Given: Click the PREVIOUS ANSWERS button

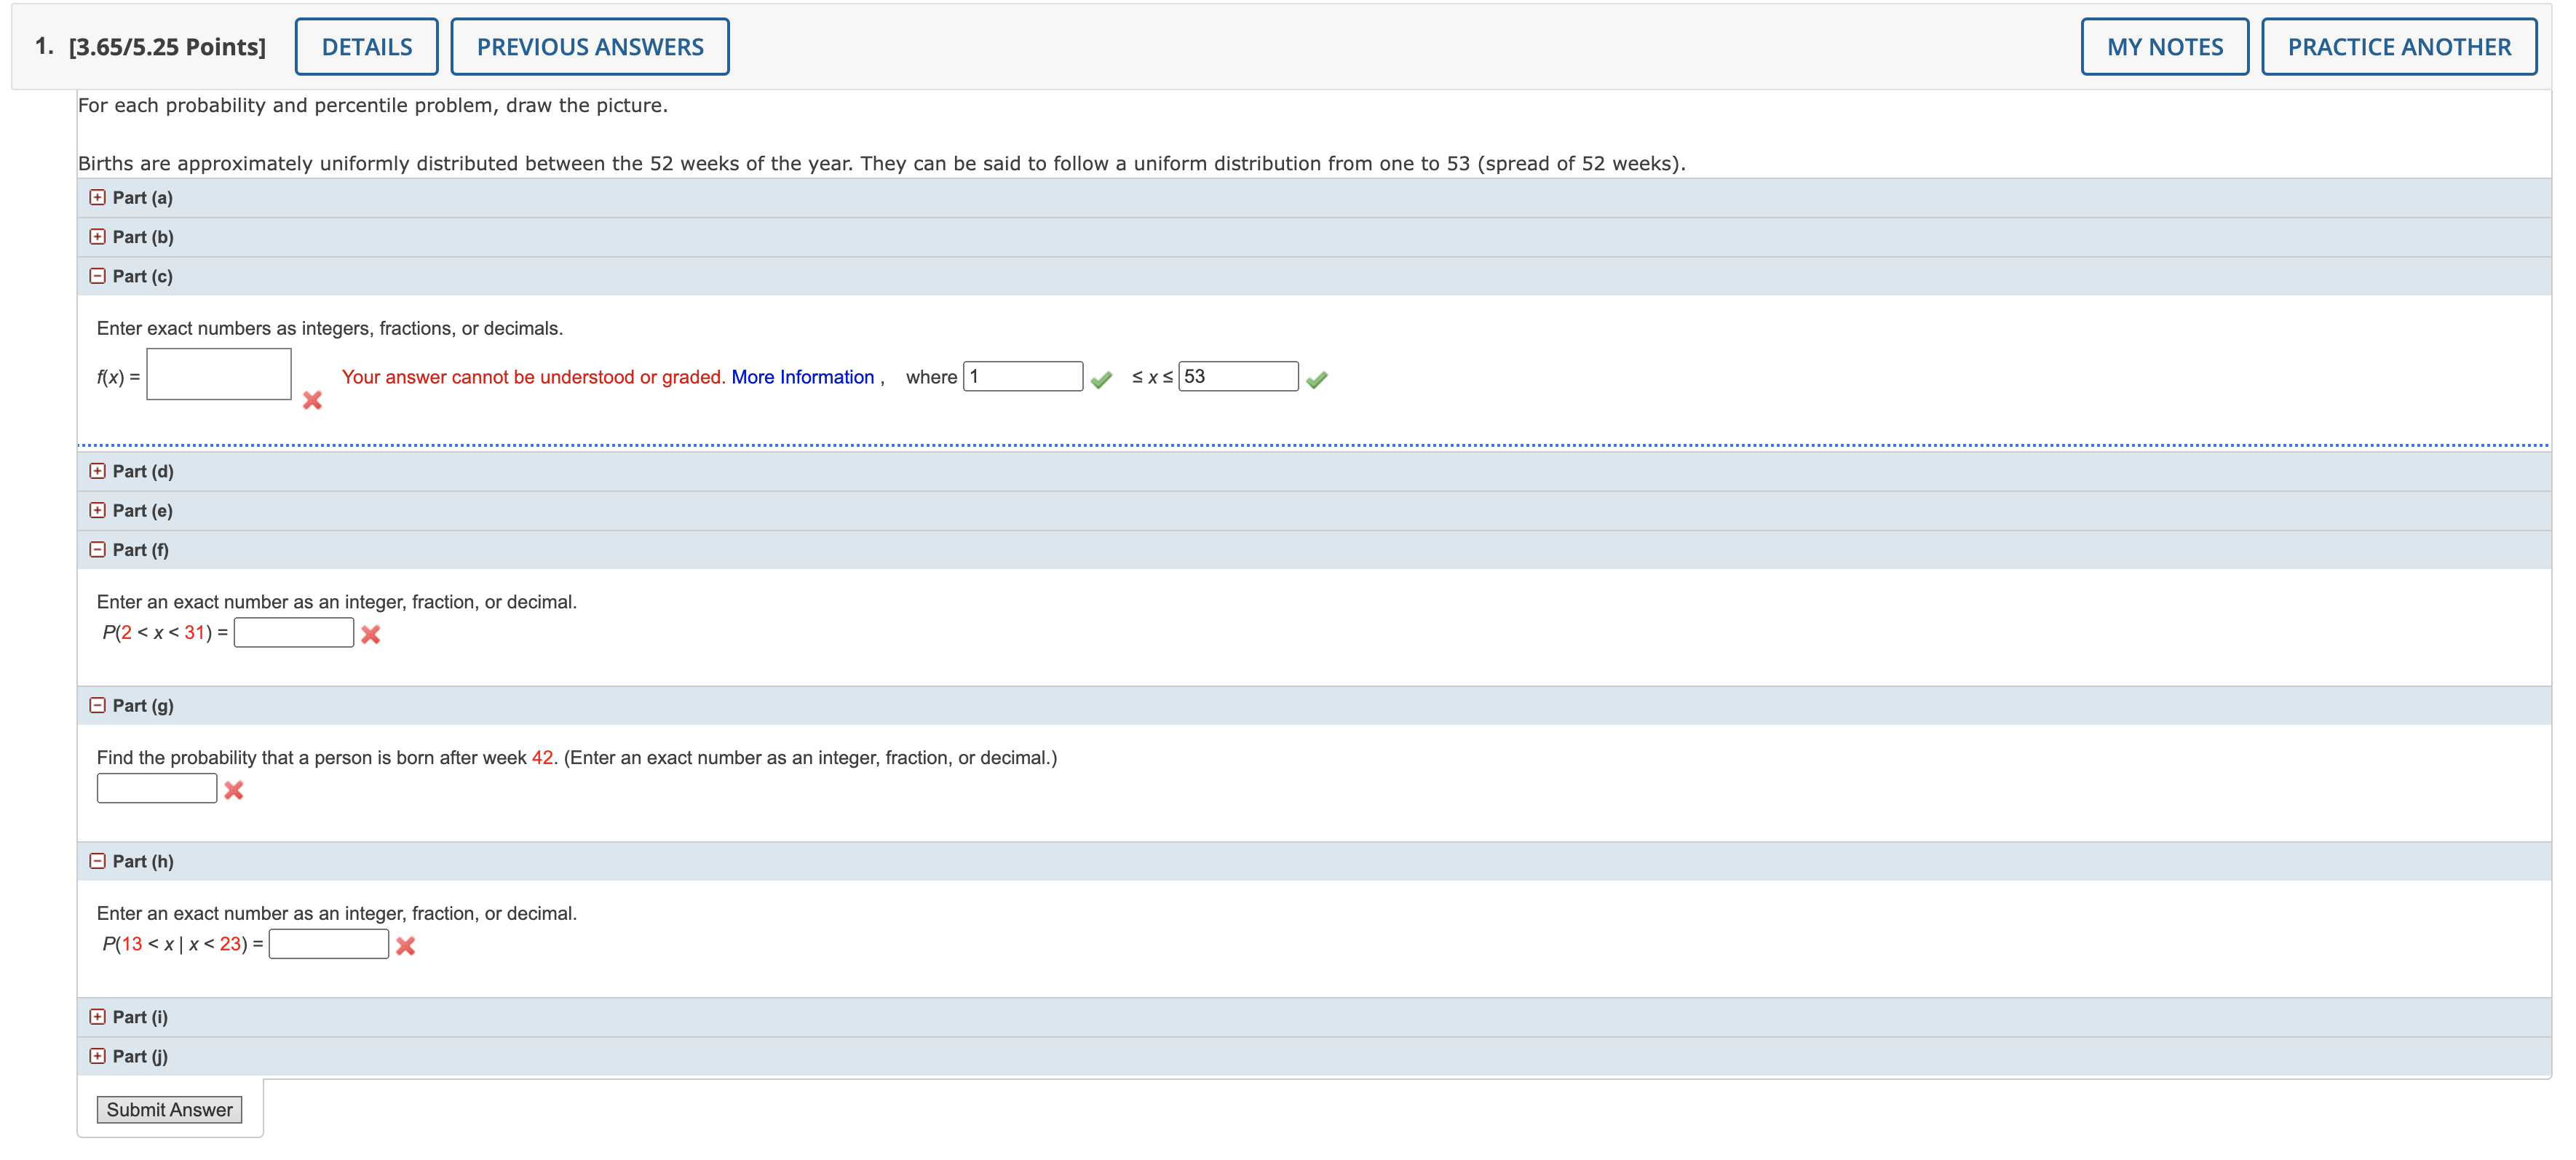Looking at the screenshot, I should point(589,46).
